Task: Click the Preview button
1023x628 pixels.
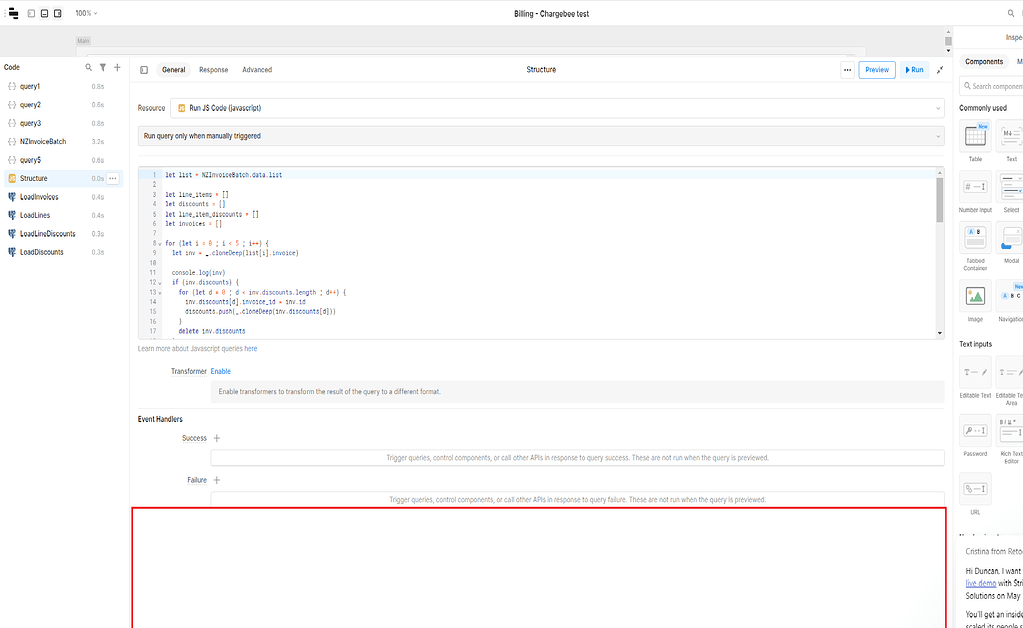Action: [x=877, y=70]
